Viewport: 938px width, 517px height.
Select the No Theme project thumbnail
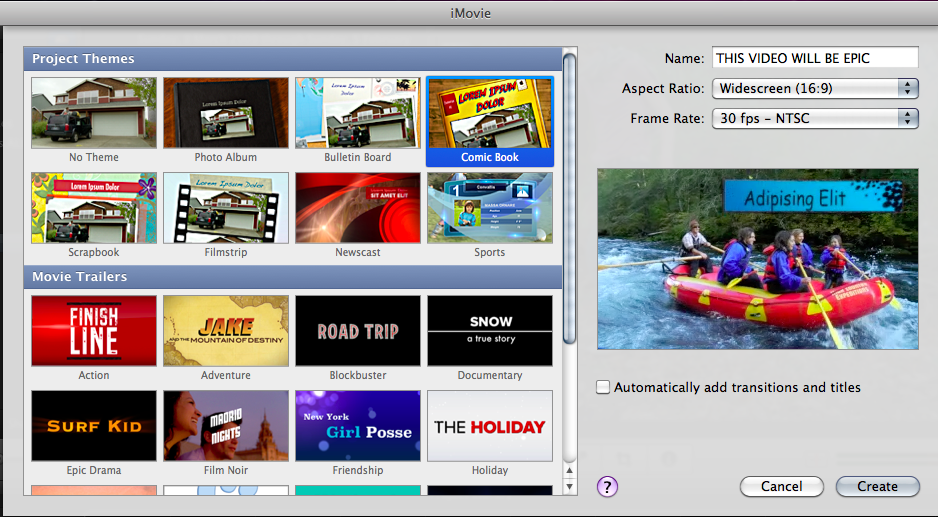tap(94, 113)
